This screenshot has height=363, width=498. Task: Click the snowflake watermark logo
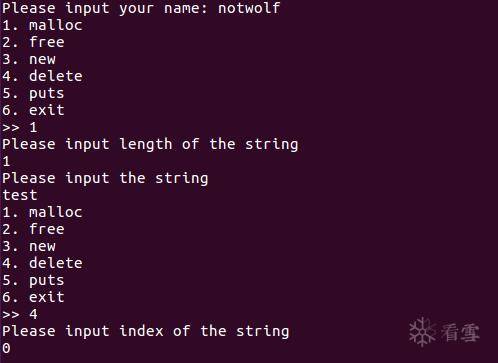422,332
